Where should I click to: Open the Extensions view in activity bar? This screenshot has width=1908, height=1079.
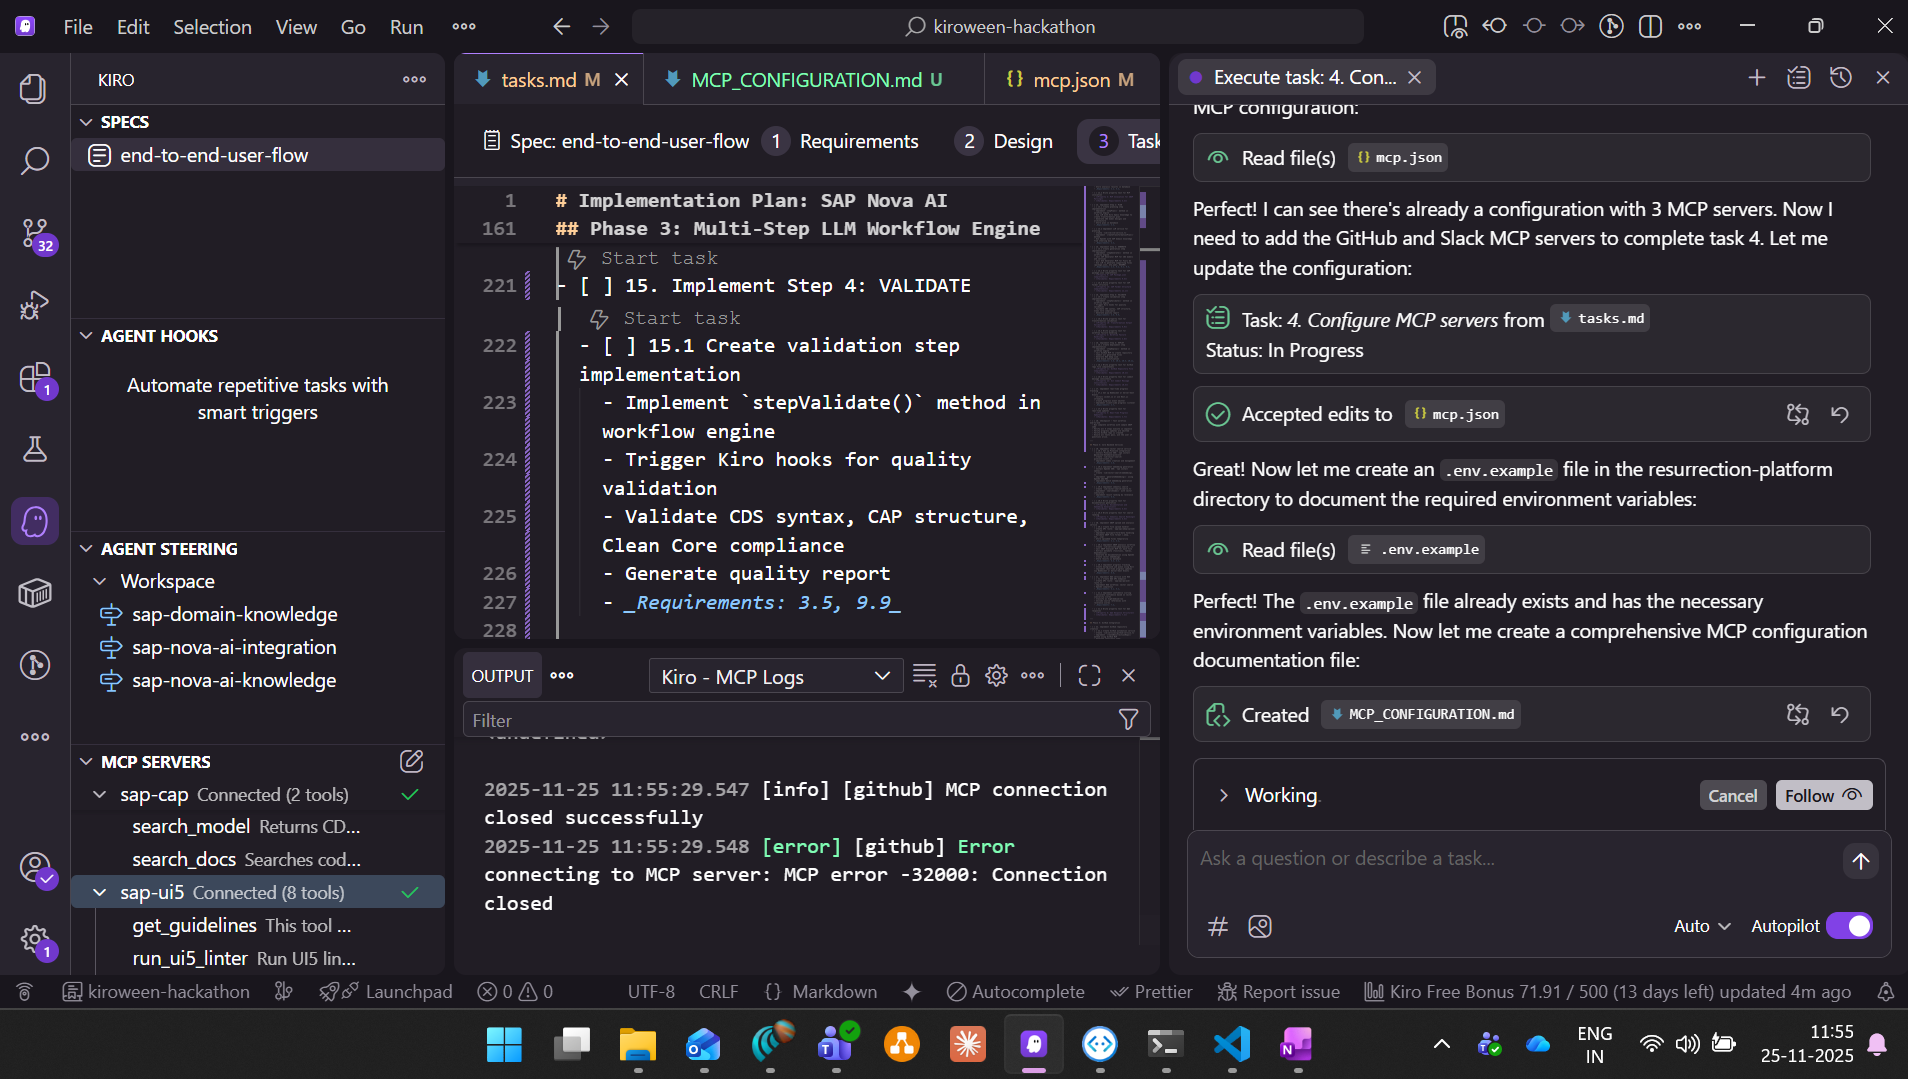pos(34,378)
